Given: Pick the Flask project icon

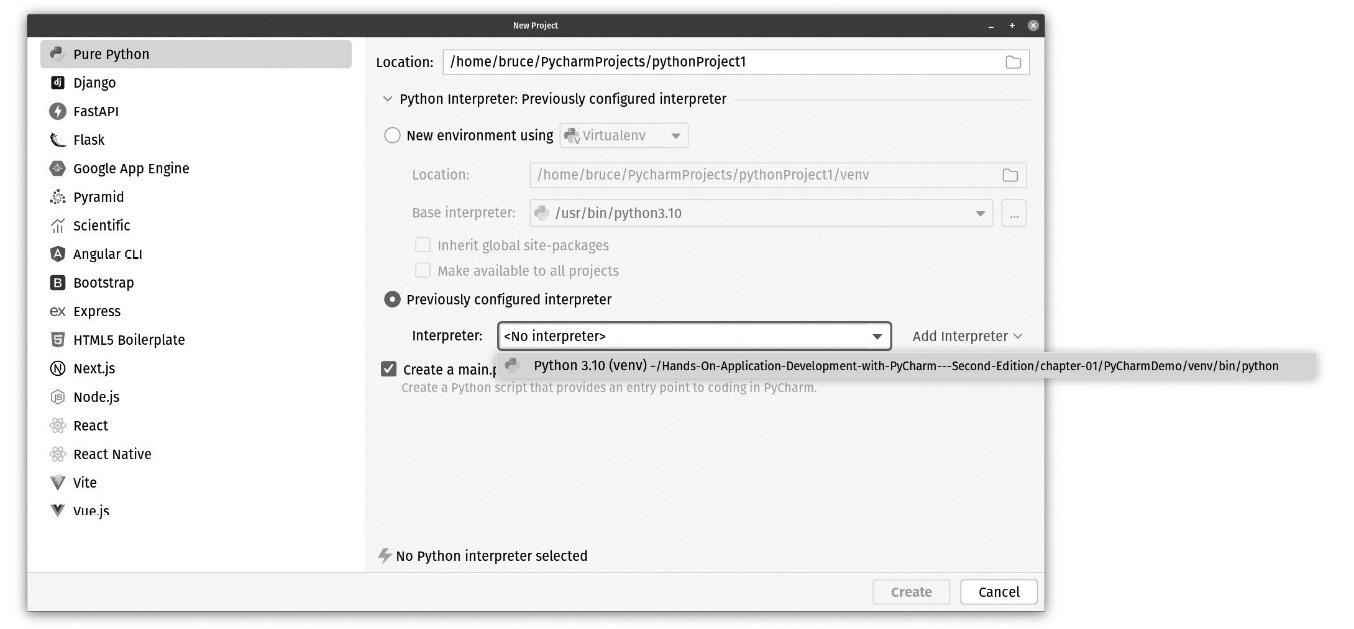Looking at the screenshot, I should coord(57,140).
